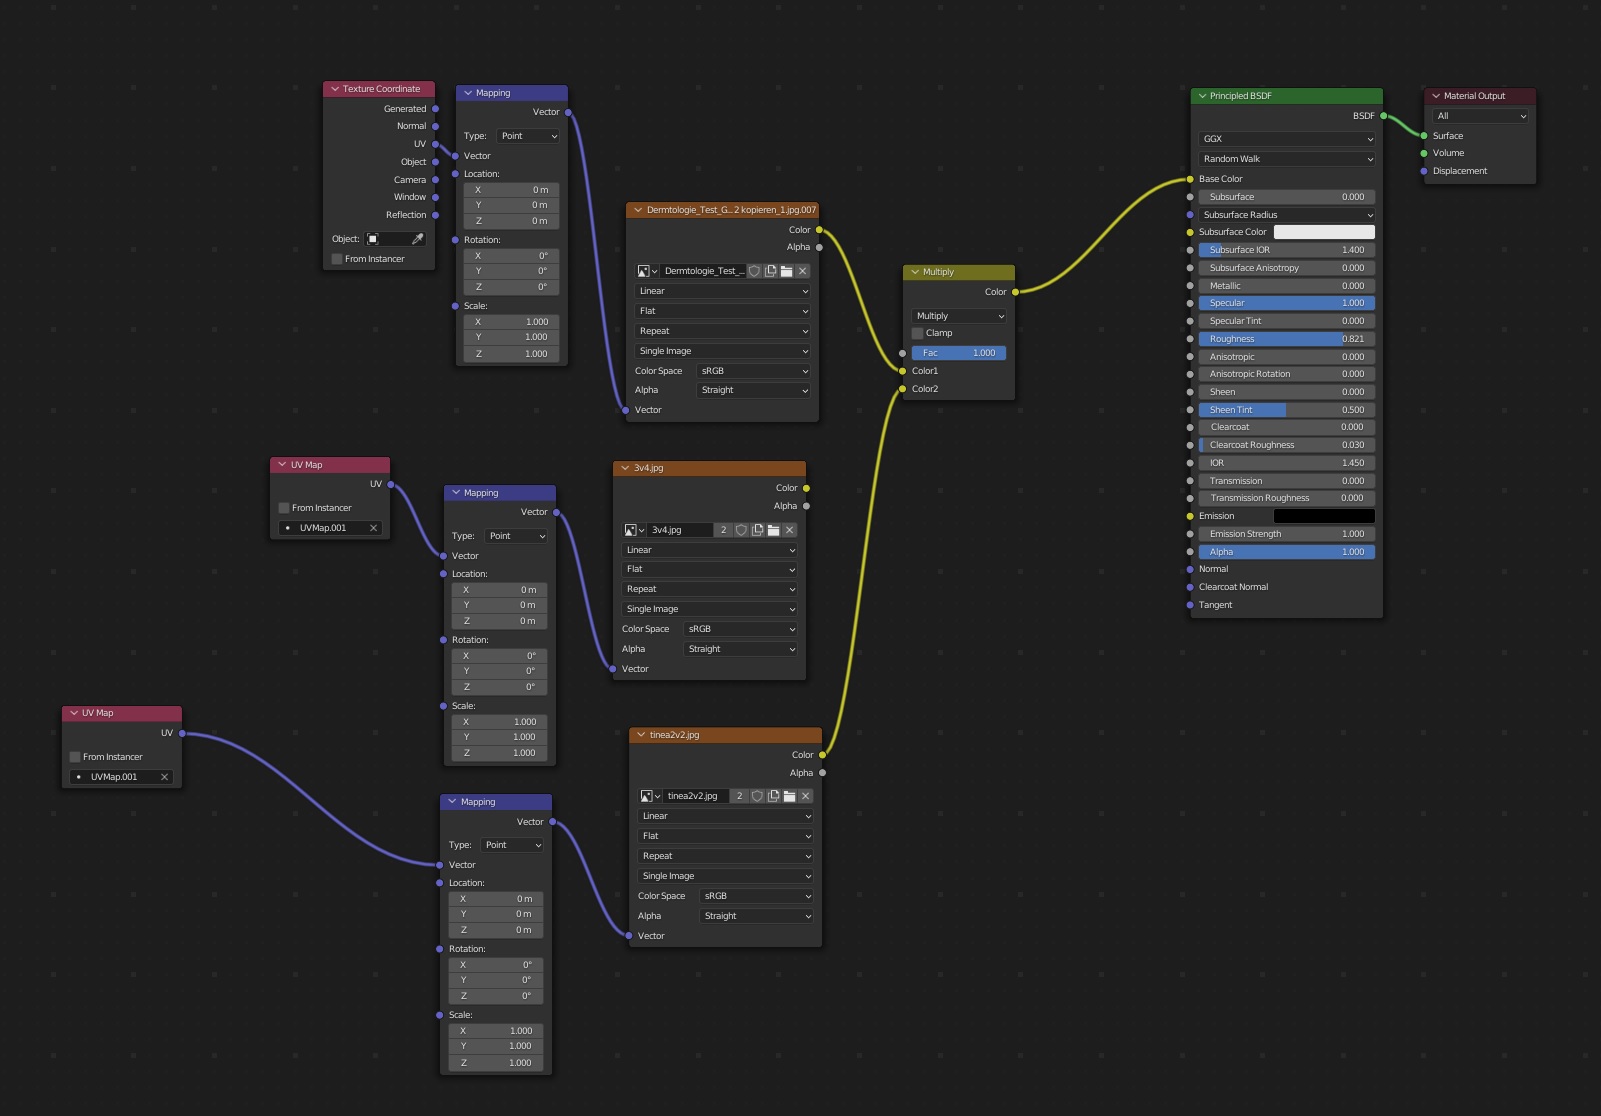Unlink image from tinea2v2.jpg texture node
1601x1116 pixels.
805,796
